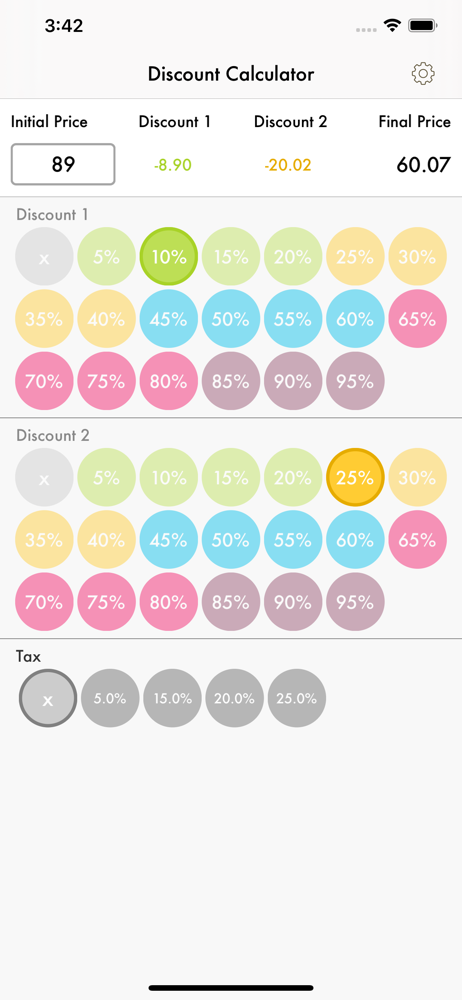Set Discount 1 to 30%
The height and width of the screenshot is (1000, 462).
[417, 257]
